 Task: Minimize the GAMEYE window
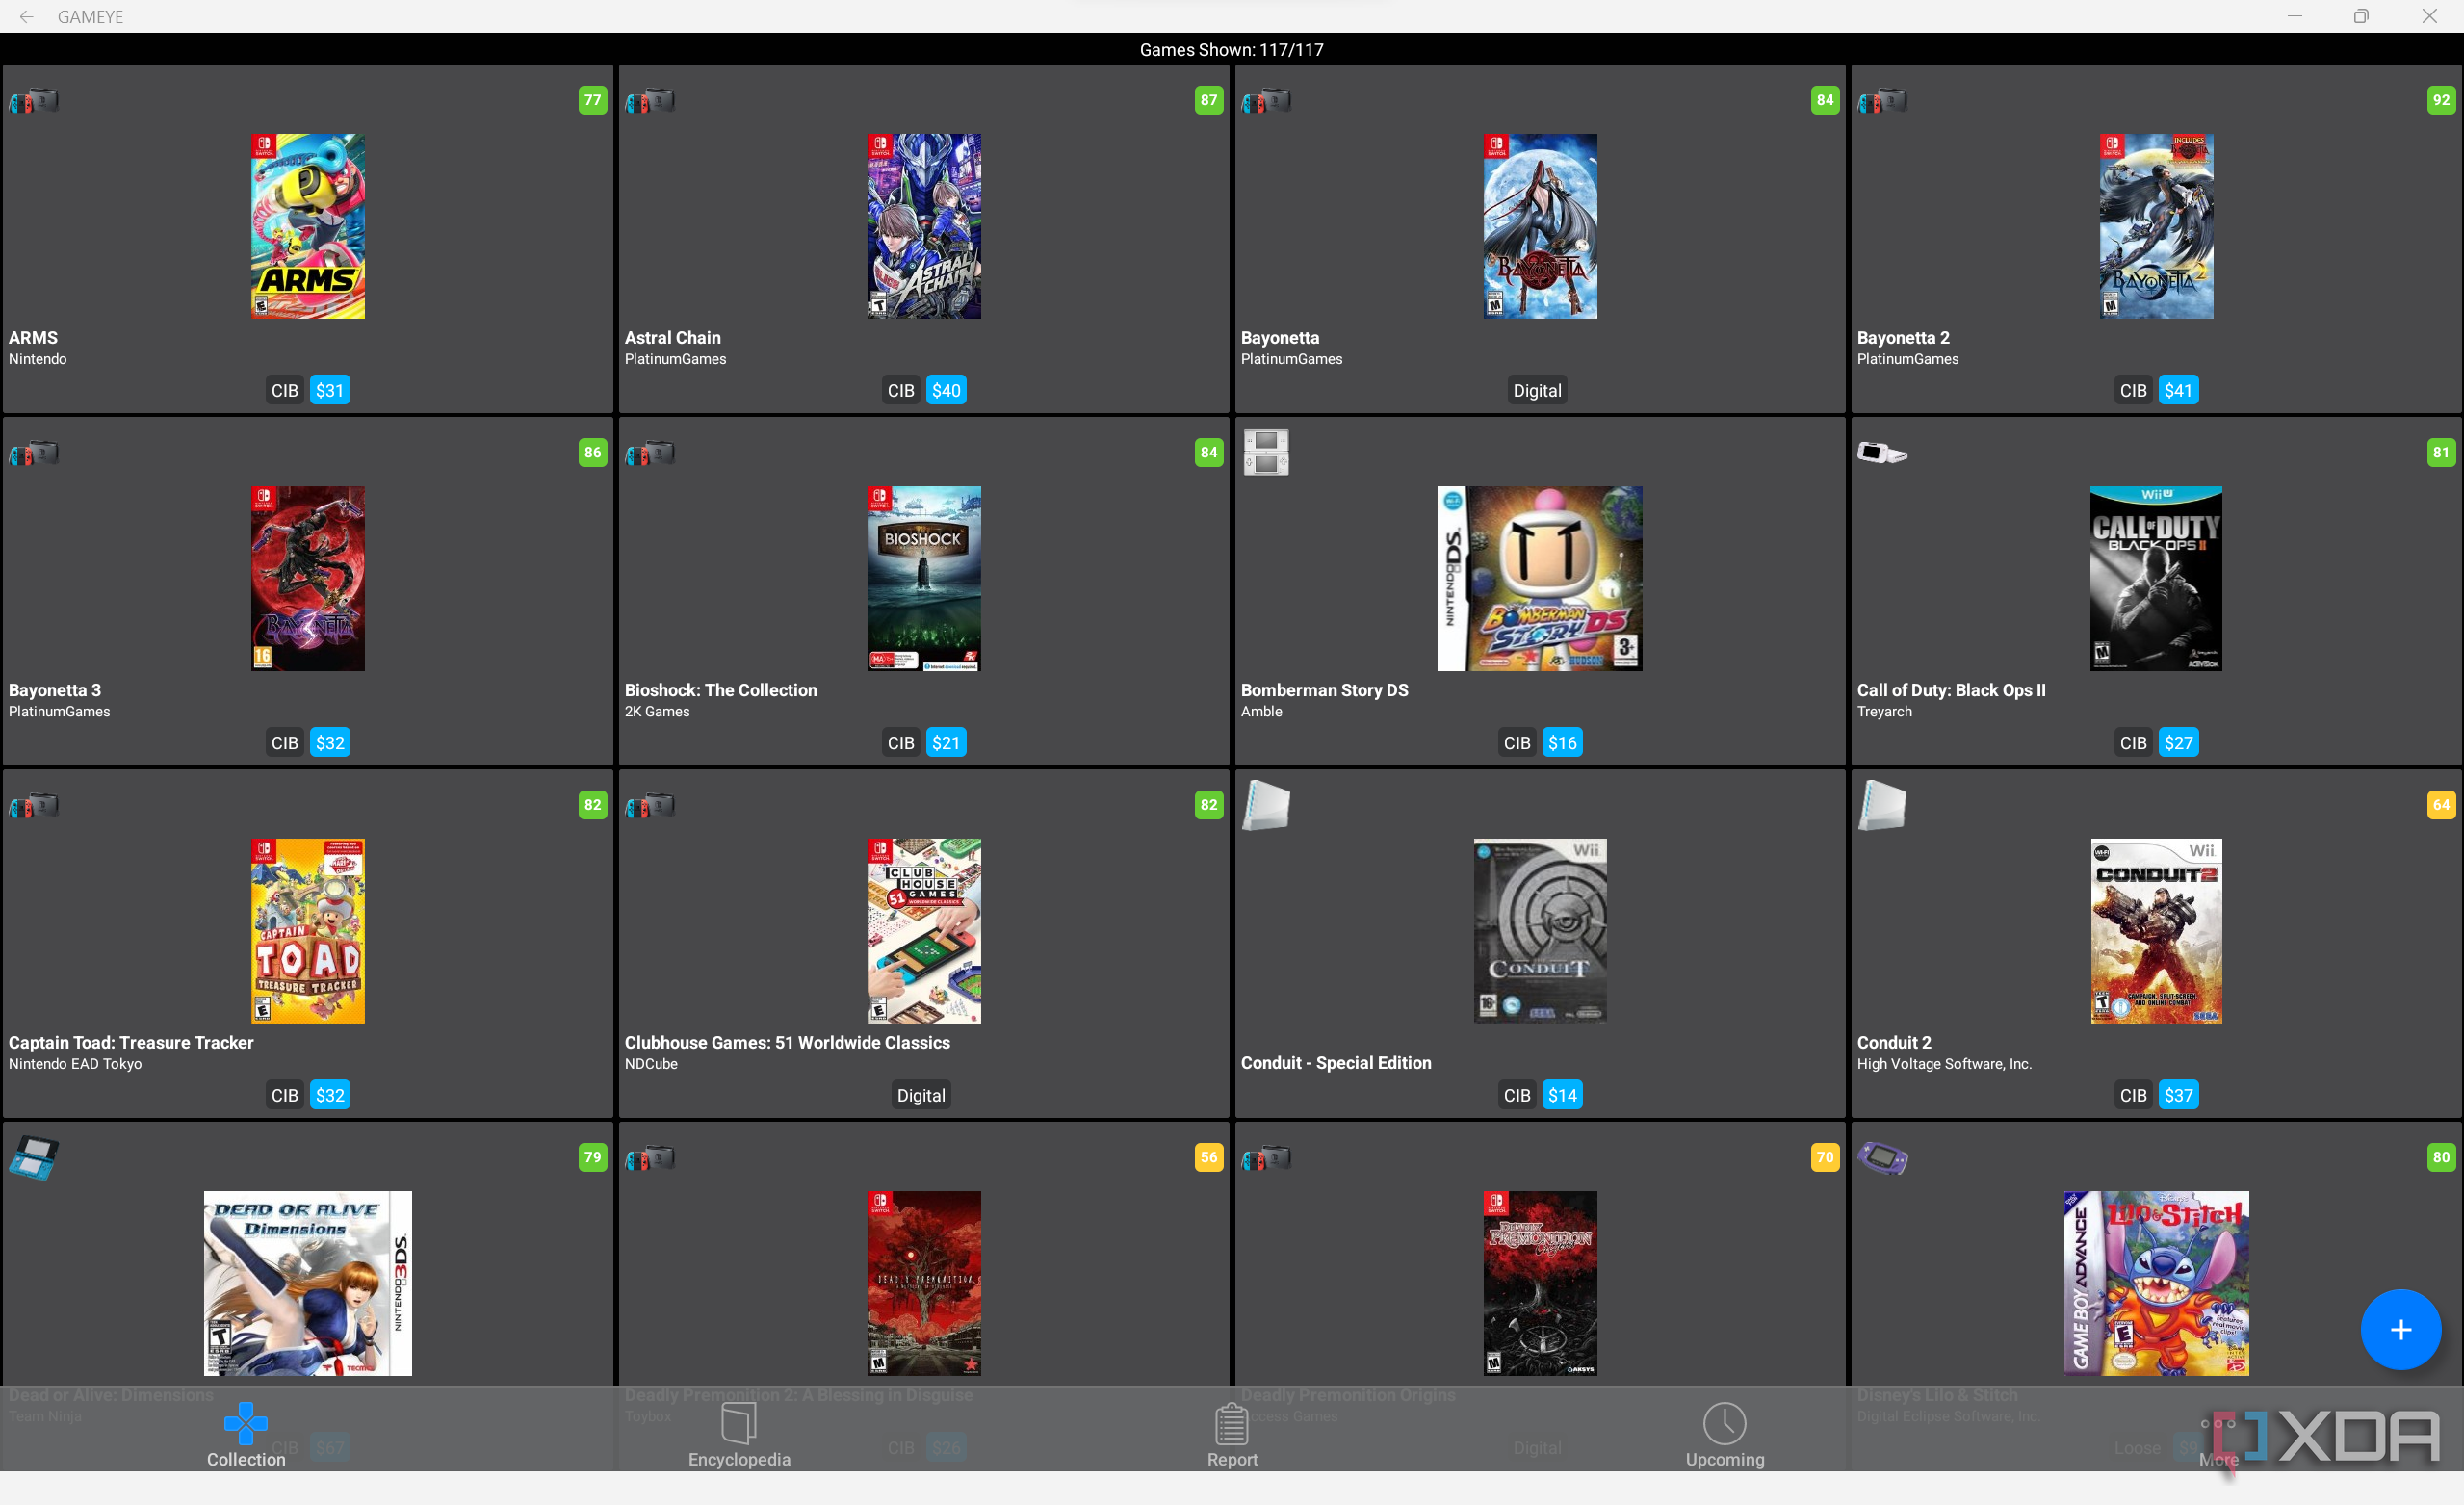2295,16
